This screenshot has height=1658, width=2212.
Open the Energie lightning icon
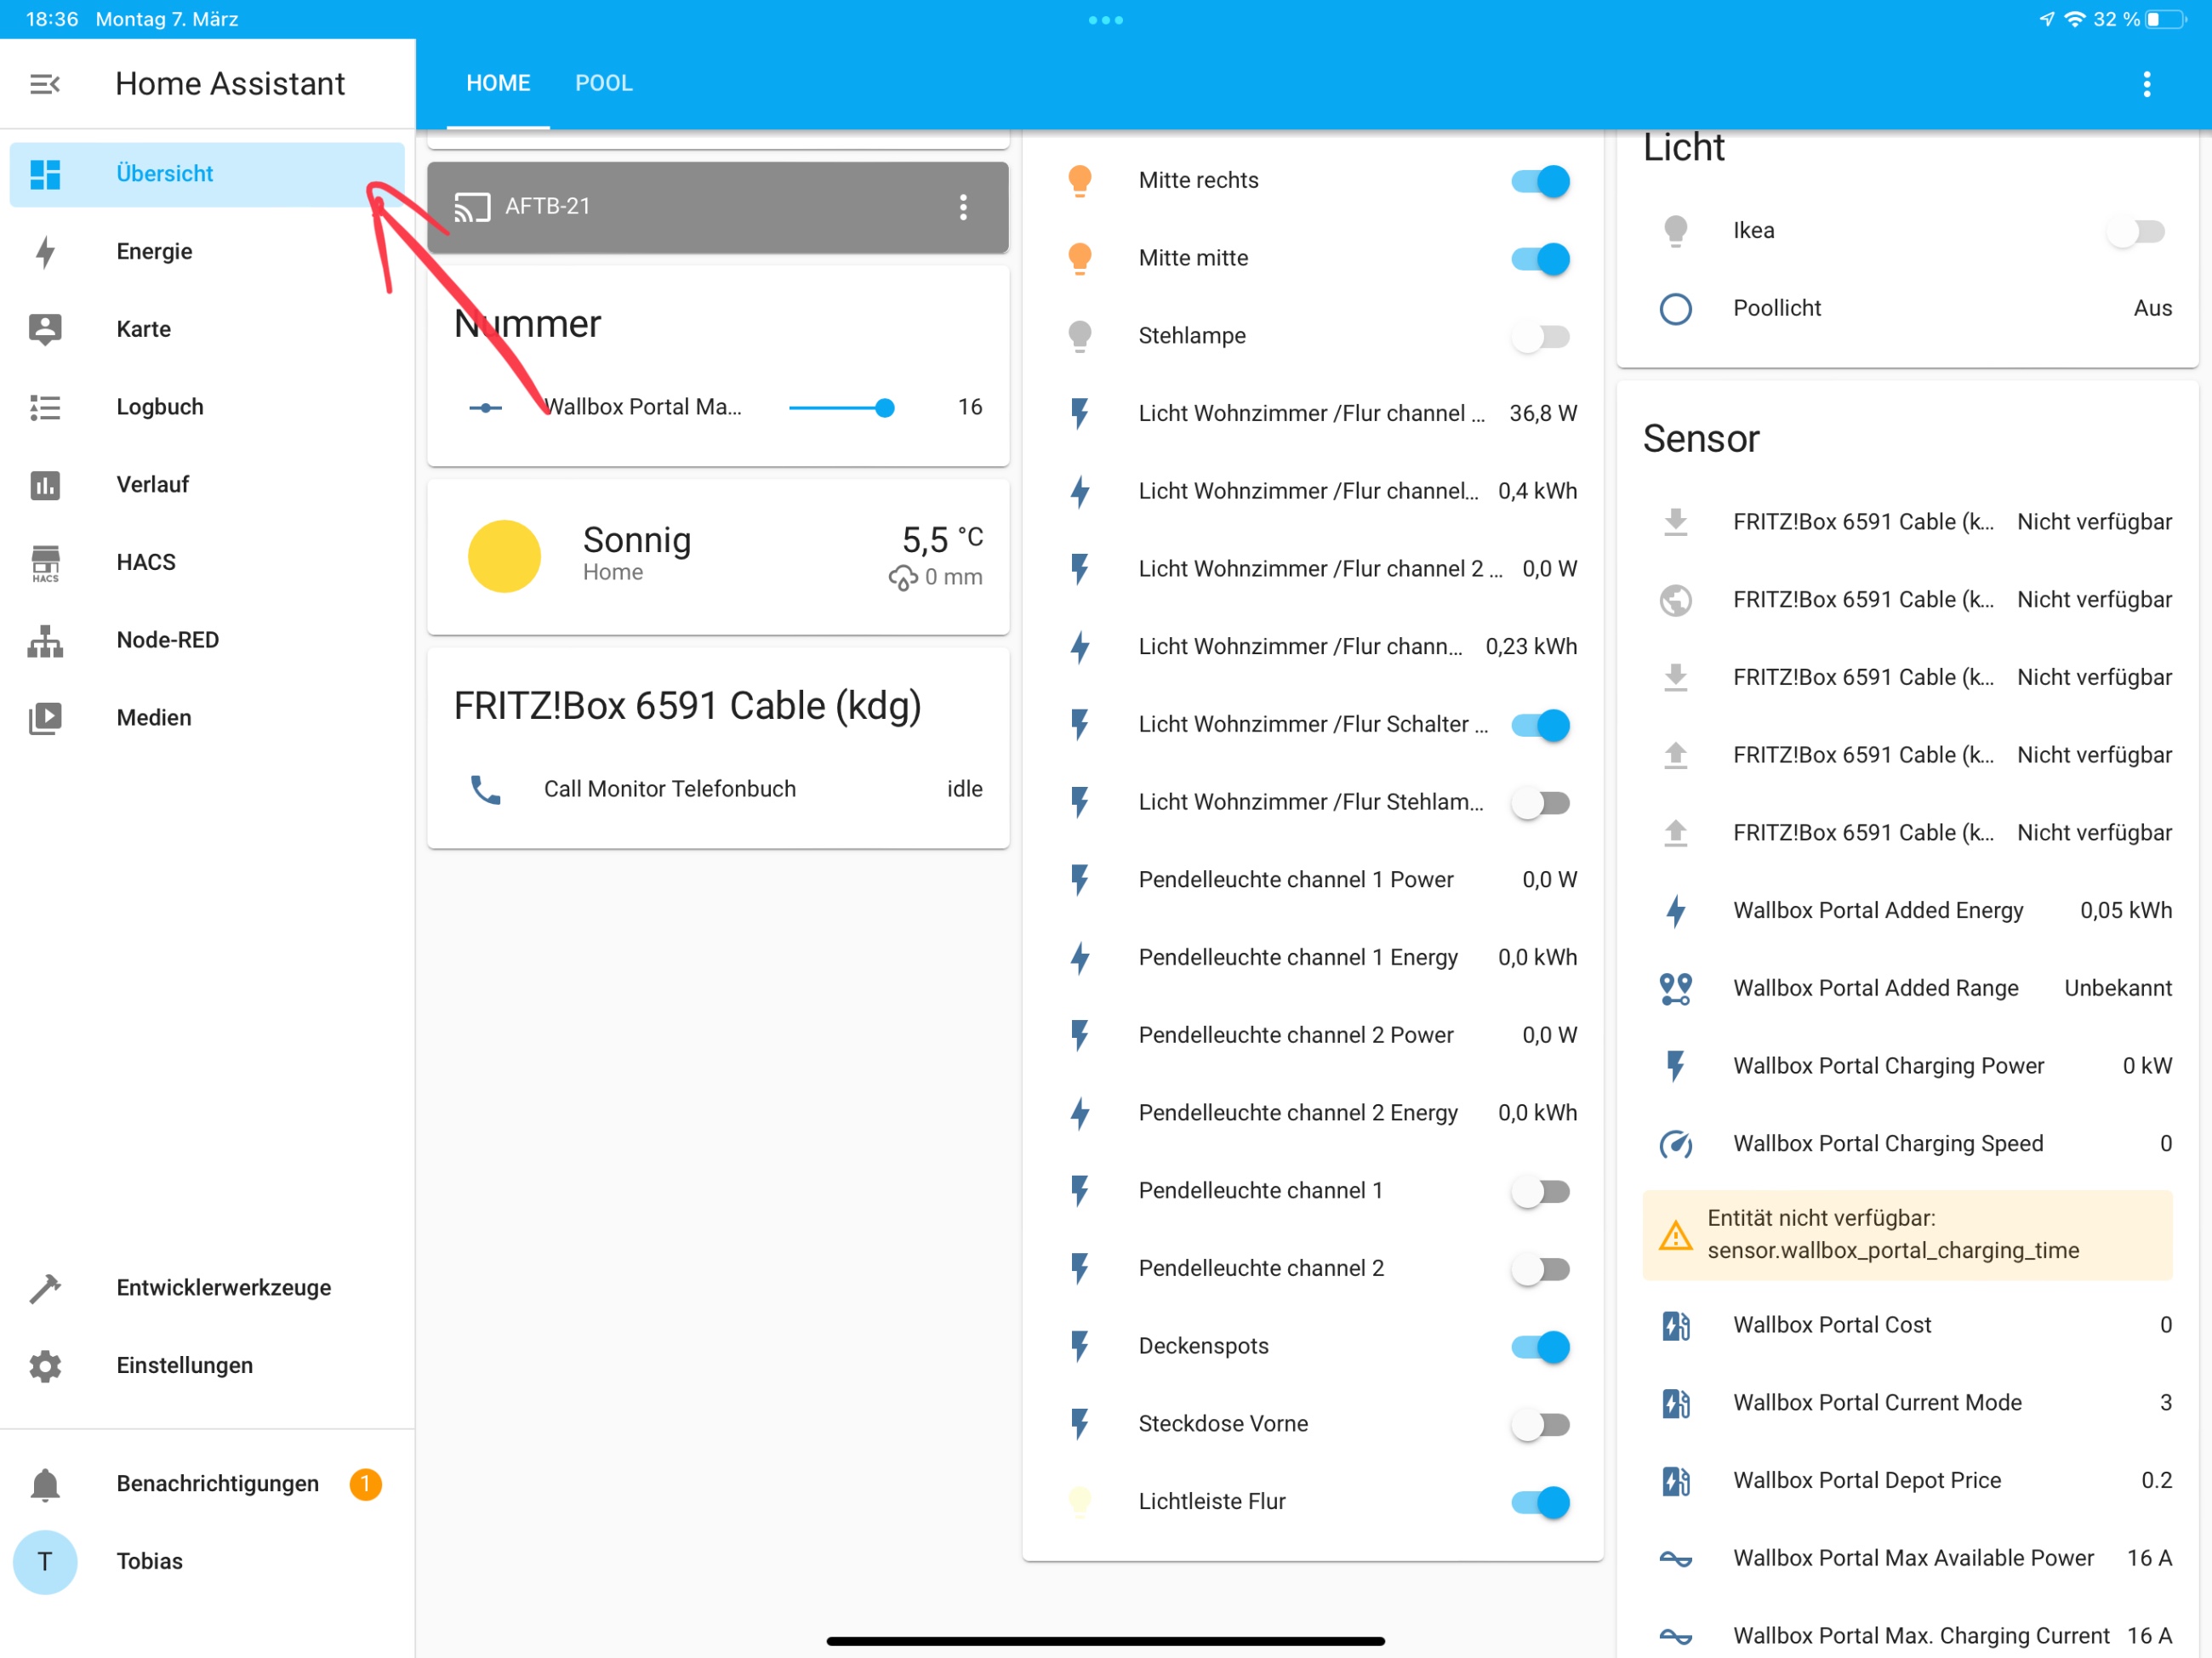(x=45, y=252)
